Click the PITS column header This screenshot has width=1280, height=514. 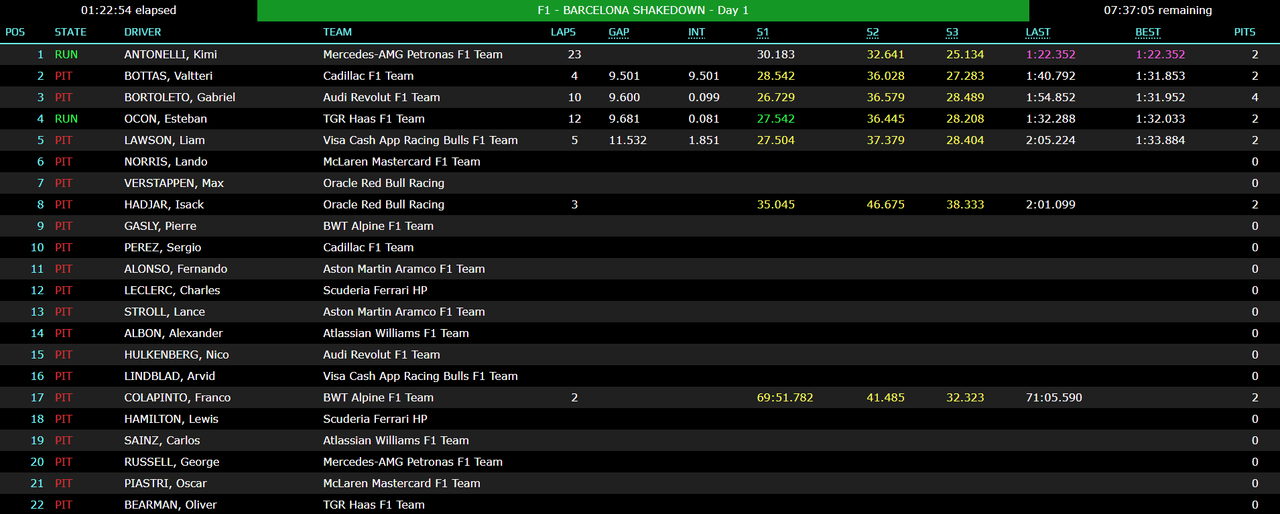pos(1244,33)
